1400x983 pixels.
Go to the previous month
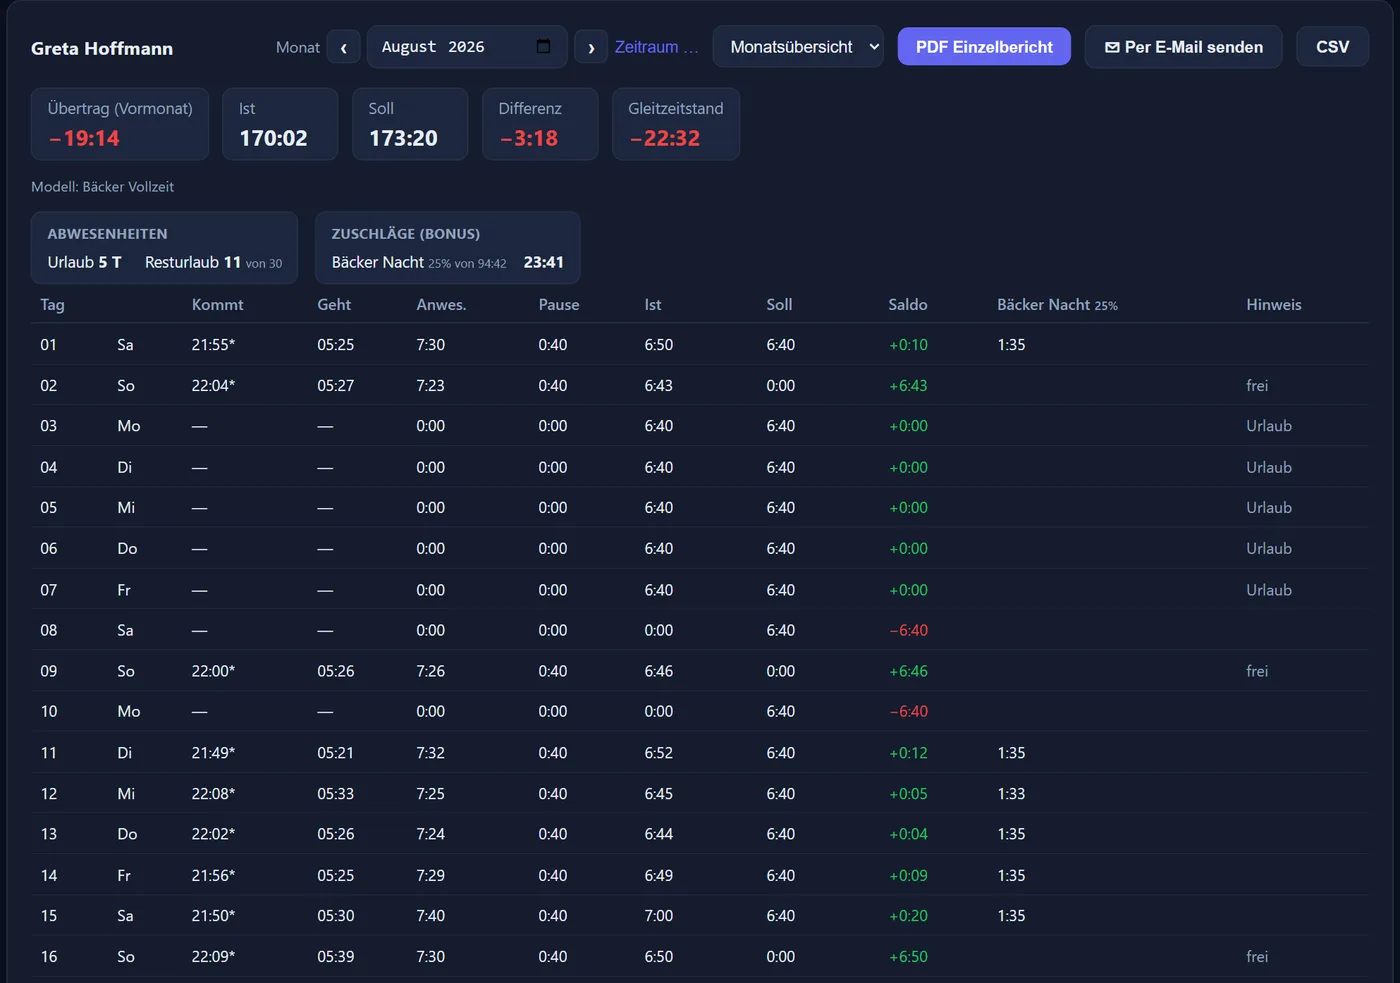point(343,47)
